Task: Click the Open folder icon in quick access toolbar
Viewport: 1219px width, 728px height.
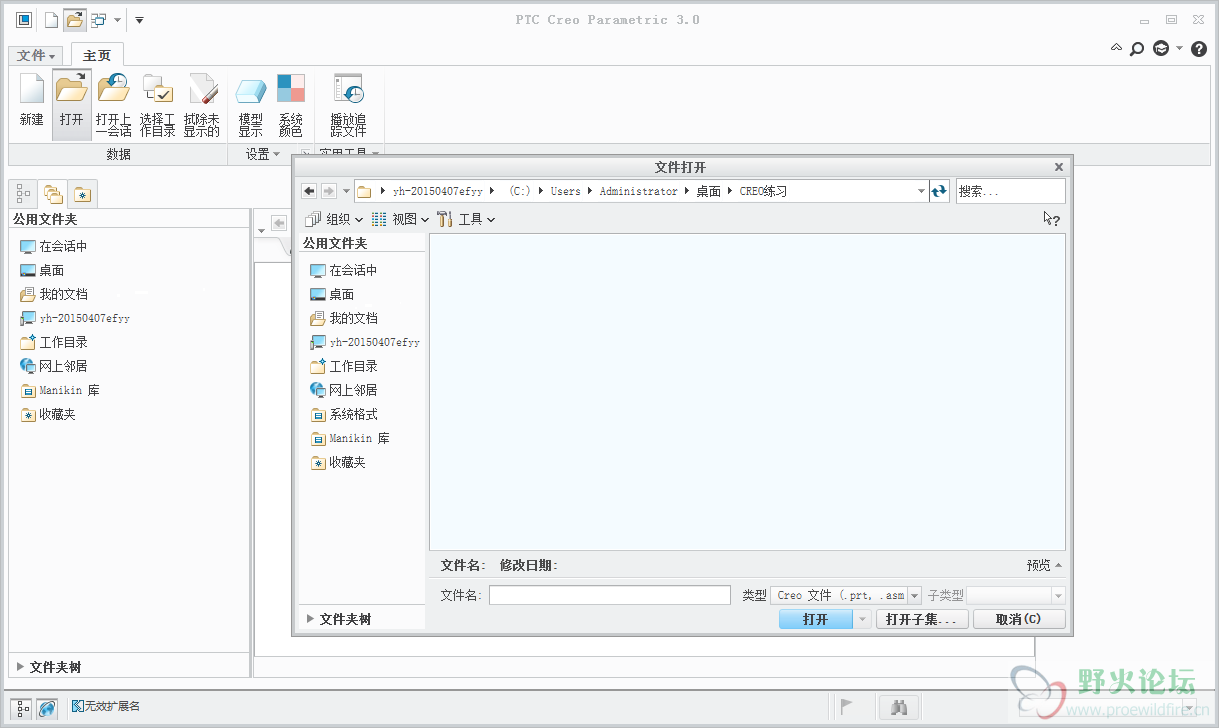Action: [x=74, y=19]
